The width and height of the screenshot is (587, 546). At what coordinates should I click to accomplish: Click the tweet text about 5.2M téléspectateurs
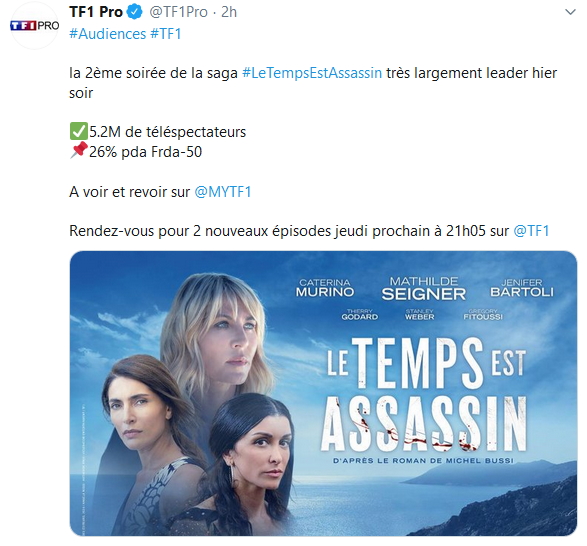[167, 132]
